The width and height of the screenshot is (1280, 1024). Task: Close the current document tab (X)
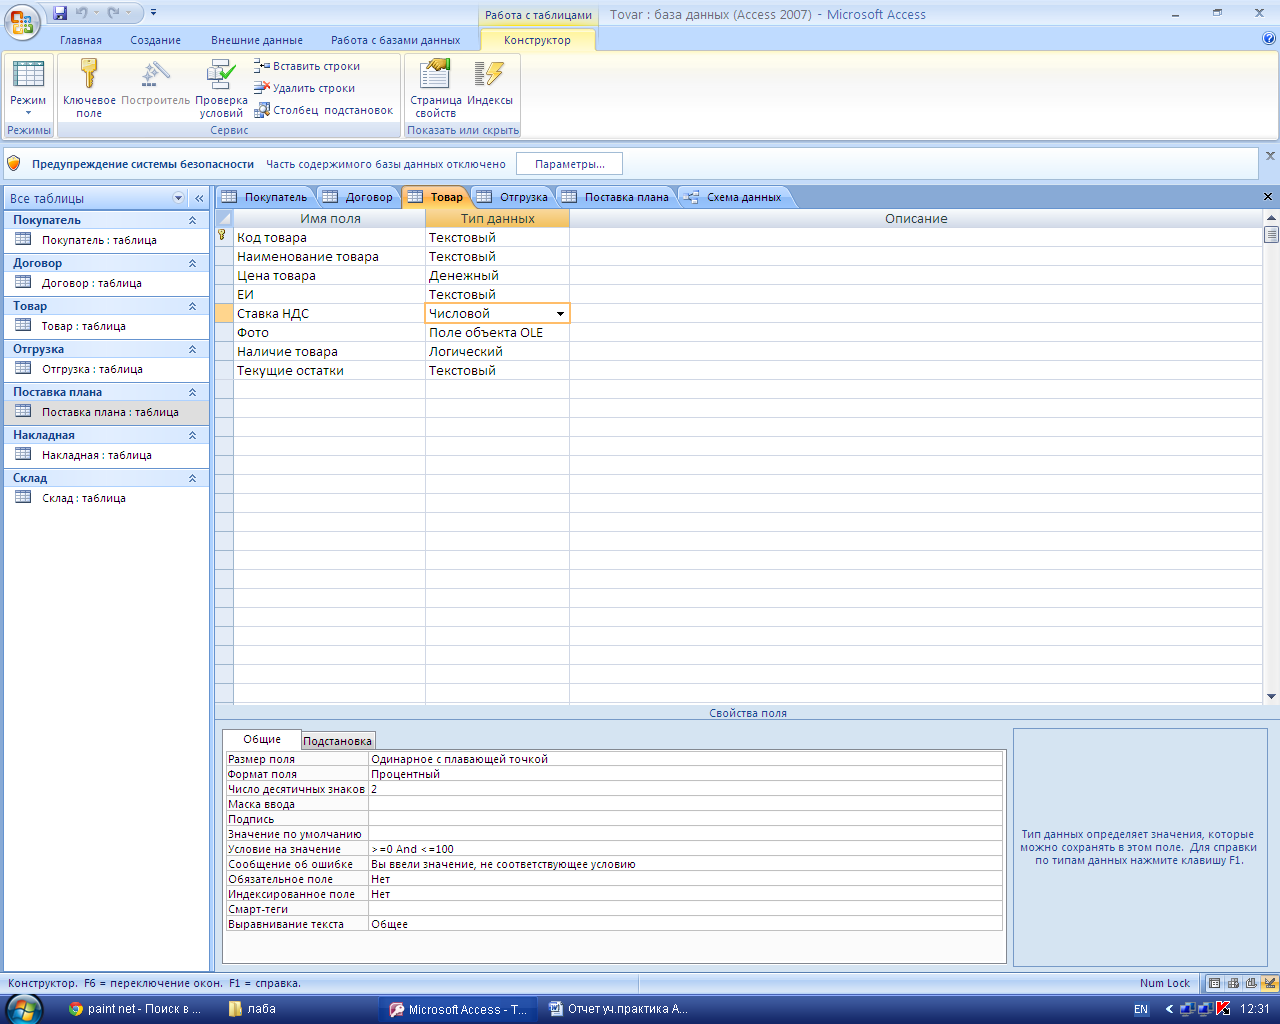point(1268,197)
